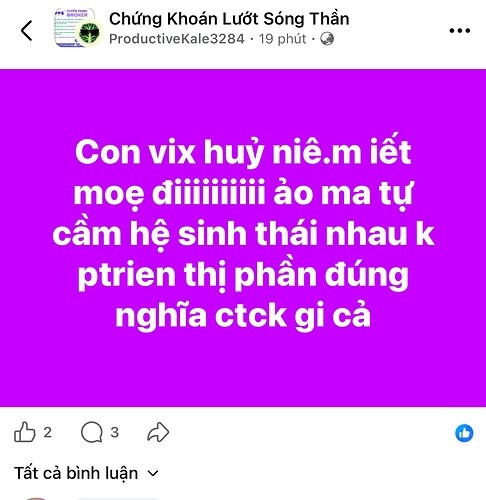486x500 pixels.
Task: Tap the text line nghĩa ctck gi cả
Action: click(x=243, y=315)
